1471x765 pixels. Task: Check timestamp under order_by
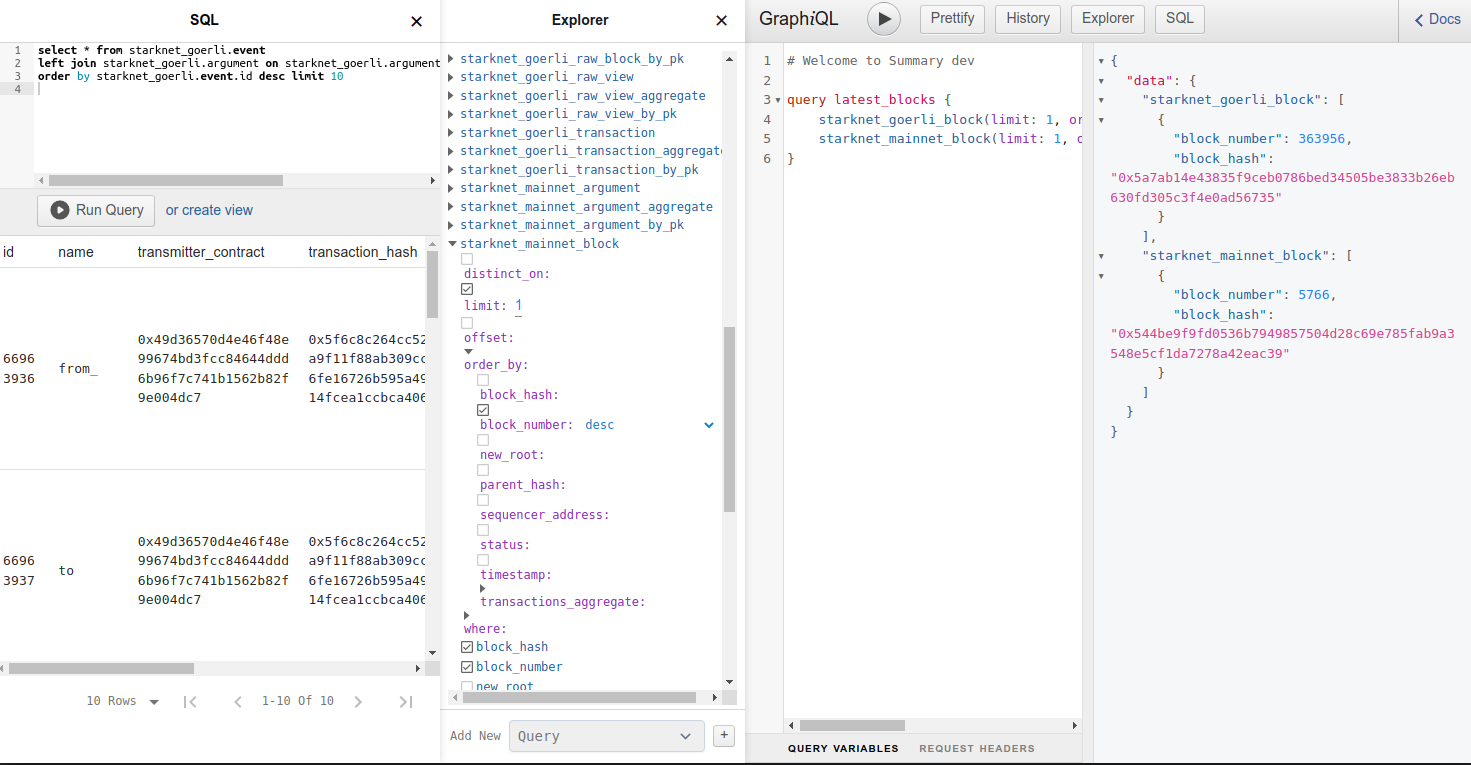pos(483,560)
